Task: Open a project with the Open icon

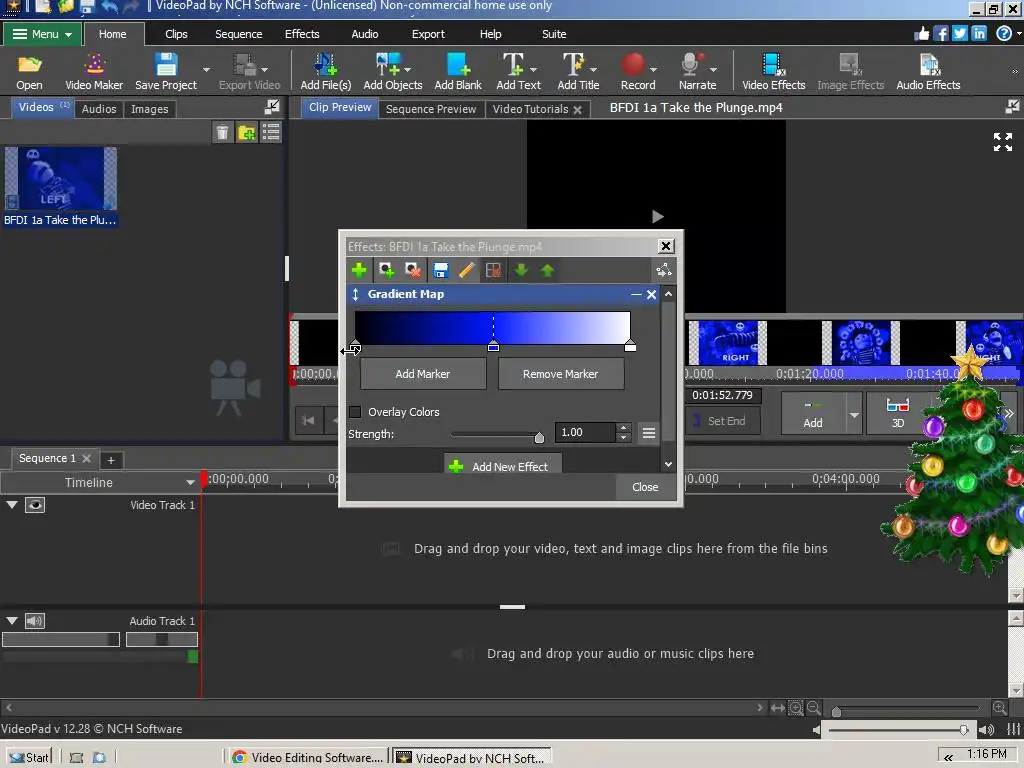Action: pyautogui.click(x=29, y=71)
